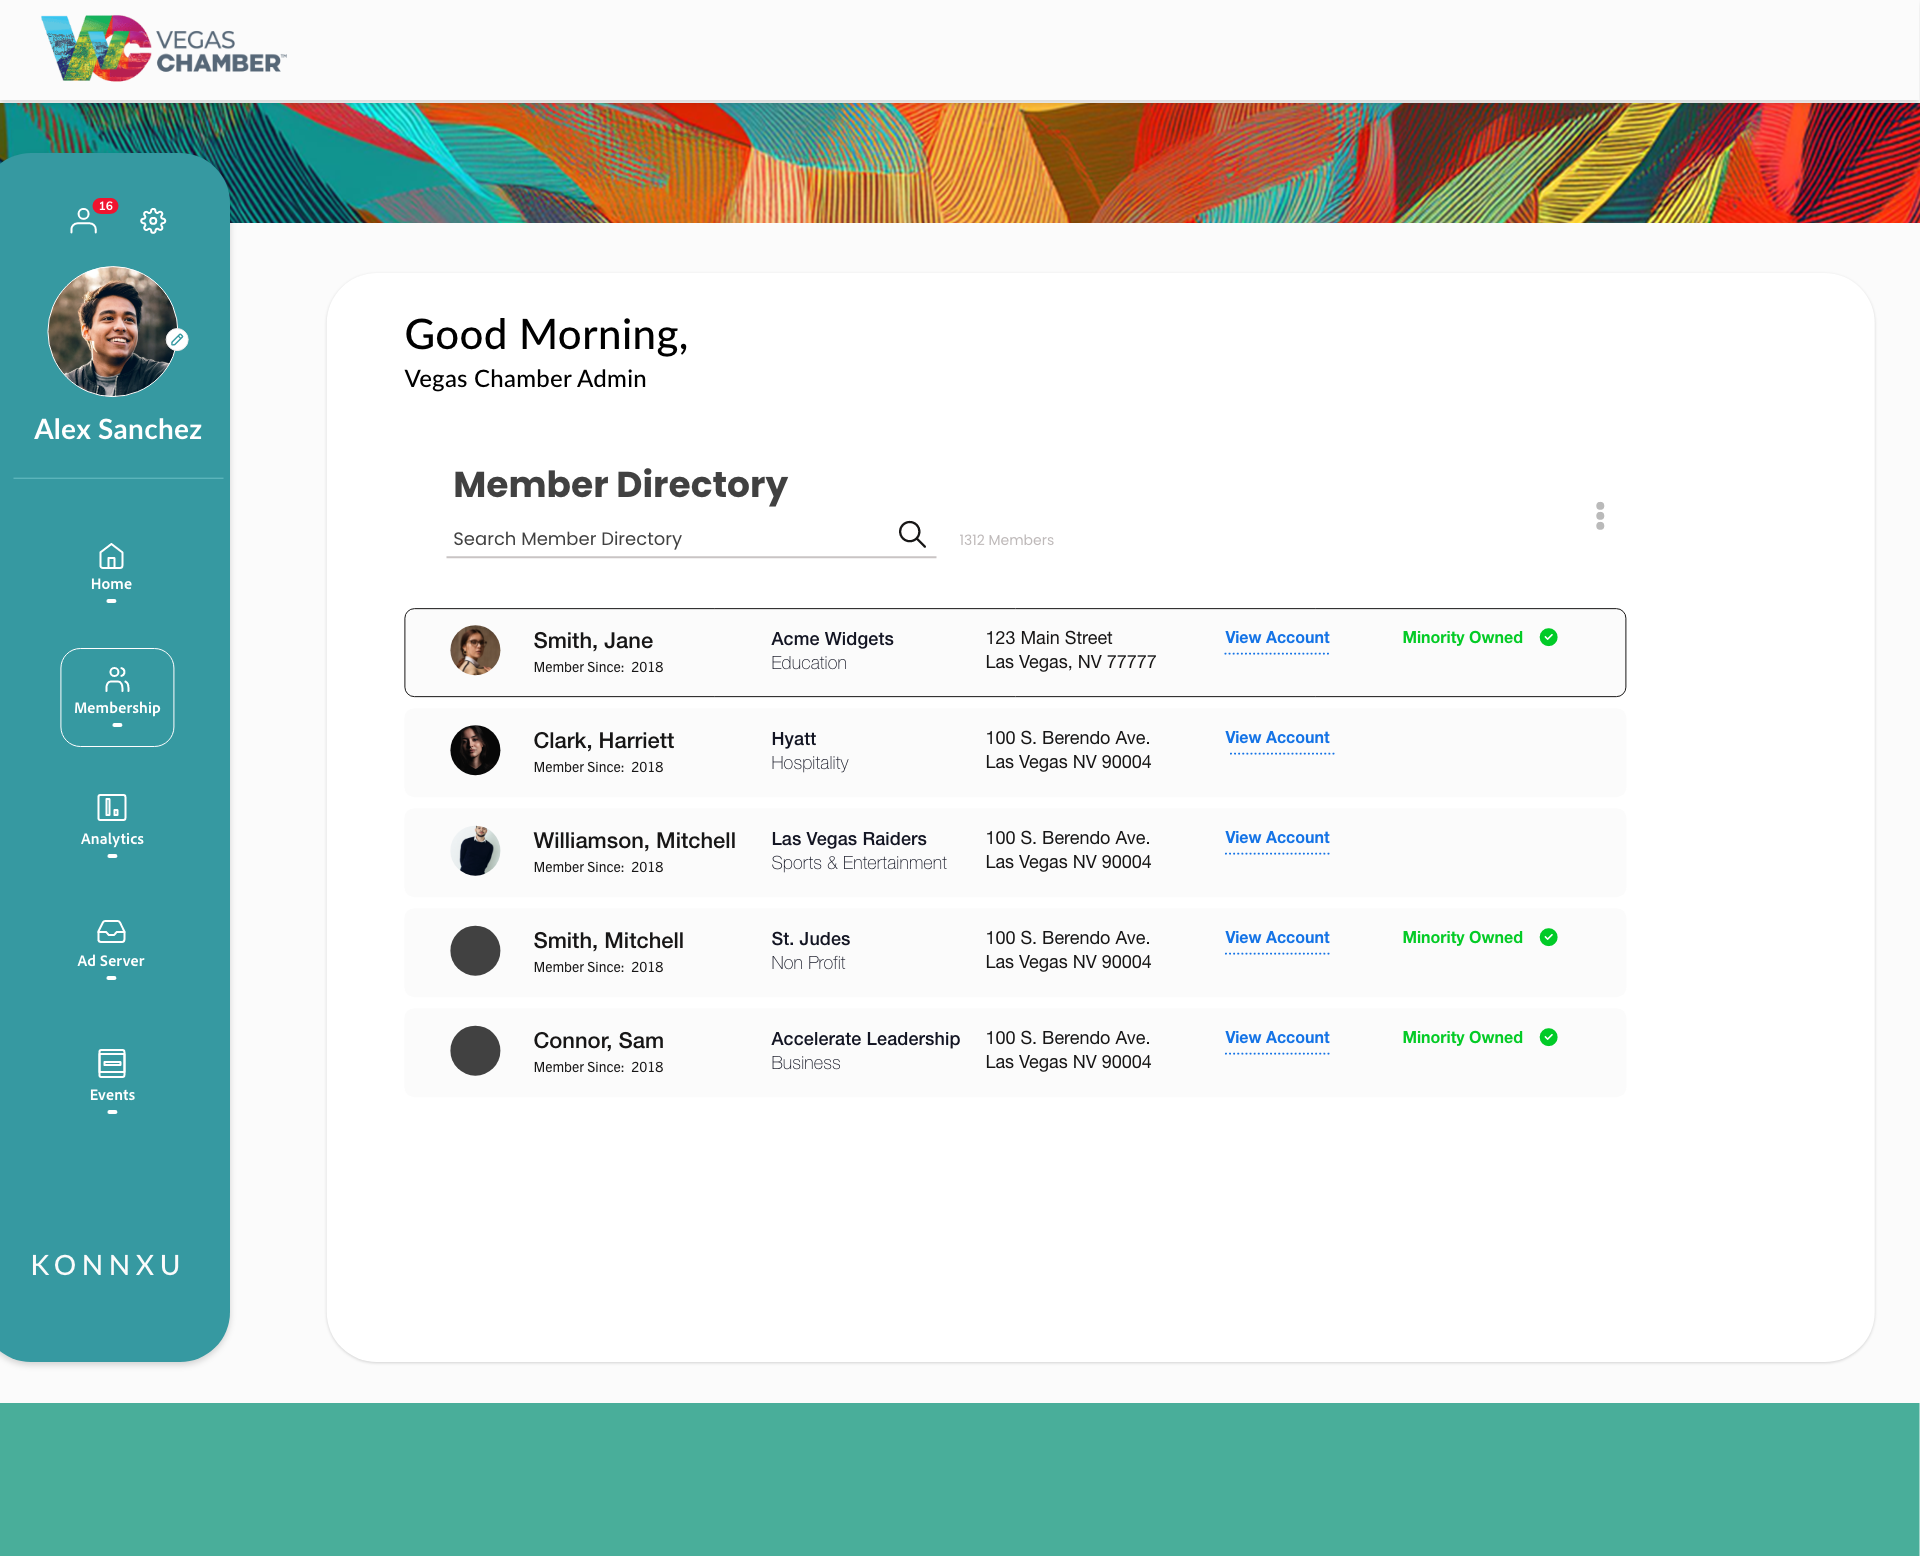Select the name Williamson, Mitchell
Screen dimensions: 1920x1556
(634, 841)
